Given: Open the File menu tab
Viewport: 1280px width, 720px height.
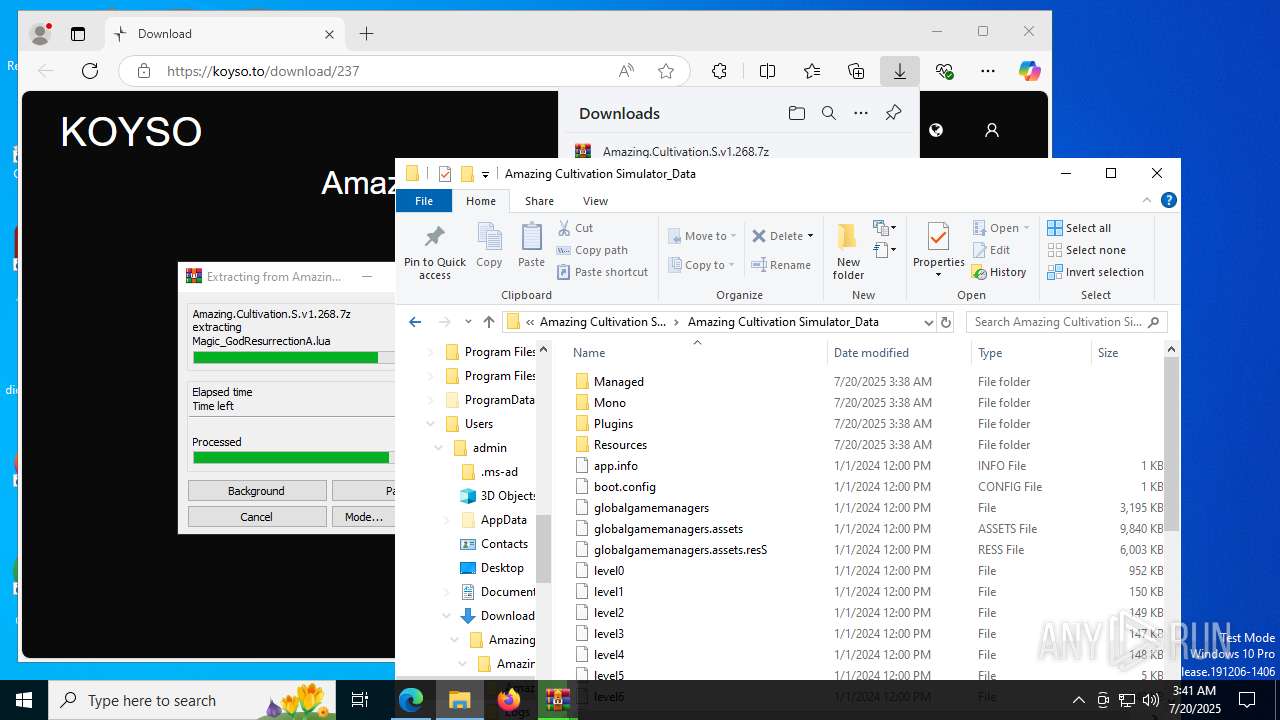Looking at the screenshot, I should [x=424, y=201].
